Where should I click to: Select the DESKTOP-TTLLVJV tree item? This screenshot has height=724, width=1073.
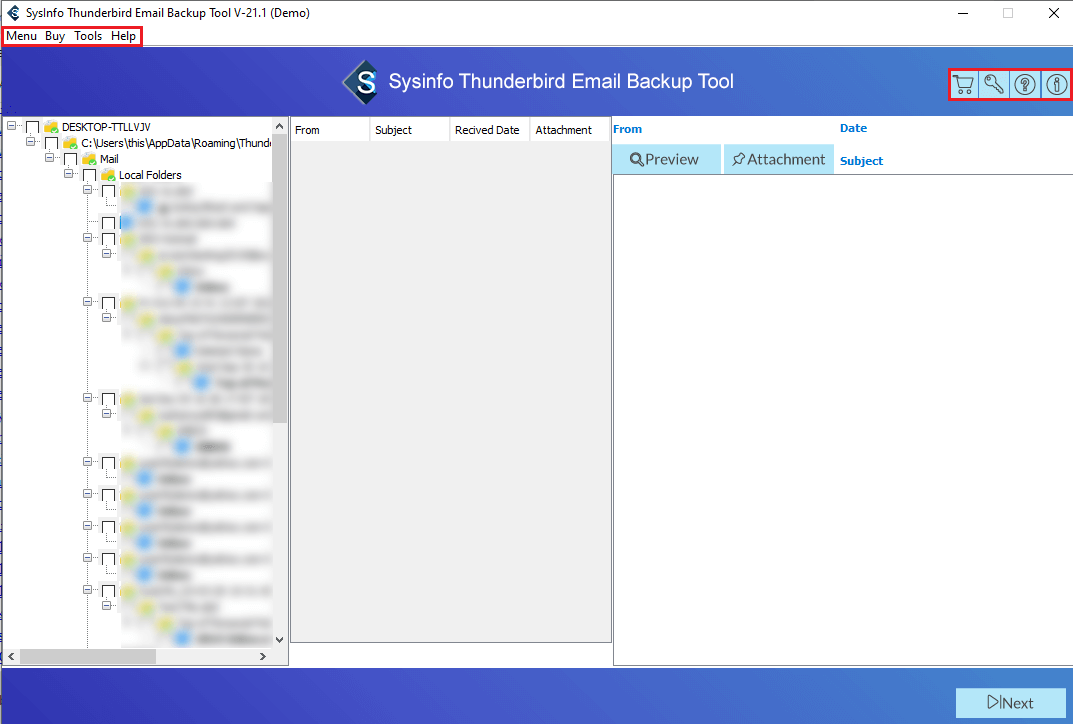106,127
